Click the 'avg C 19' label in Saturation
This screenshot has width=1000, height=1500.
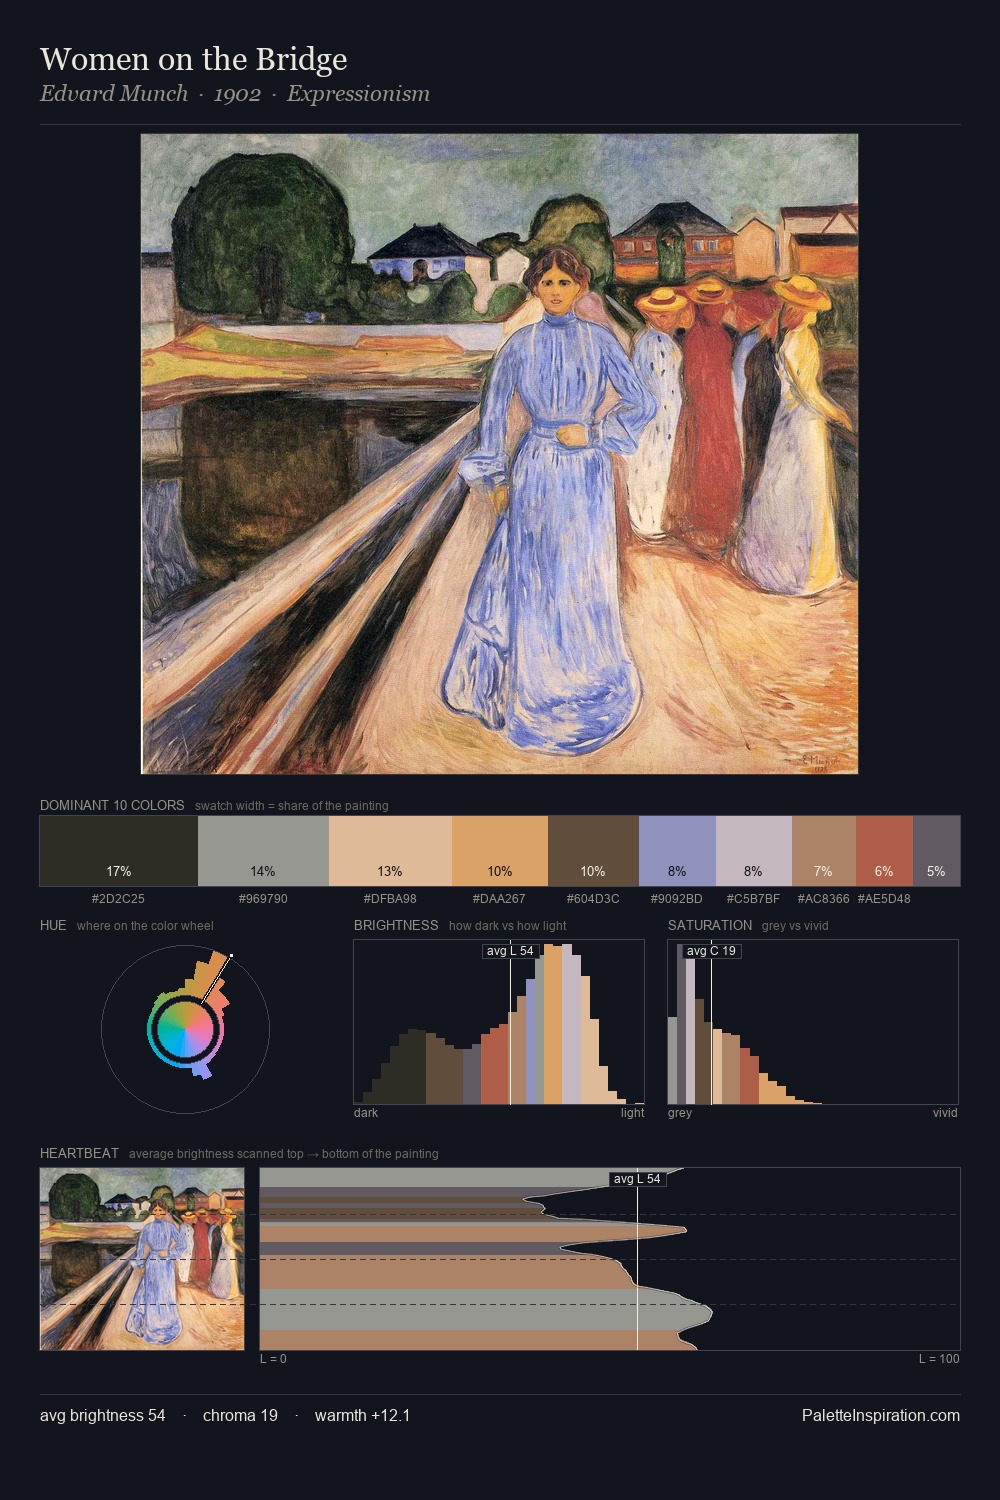point(711,951)
